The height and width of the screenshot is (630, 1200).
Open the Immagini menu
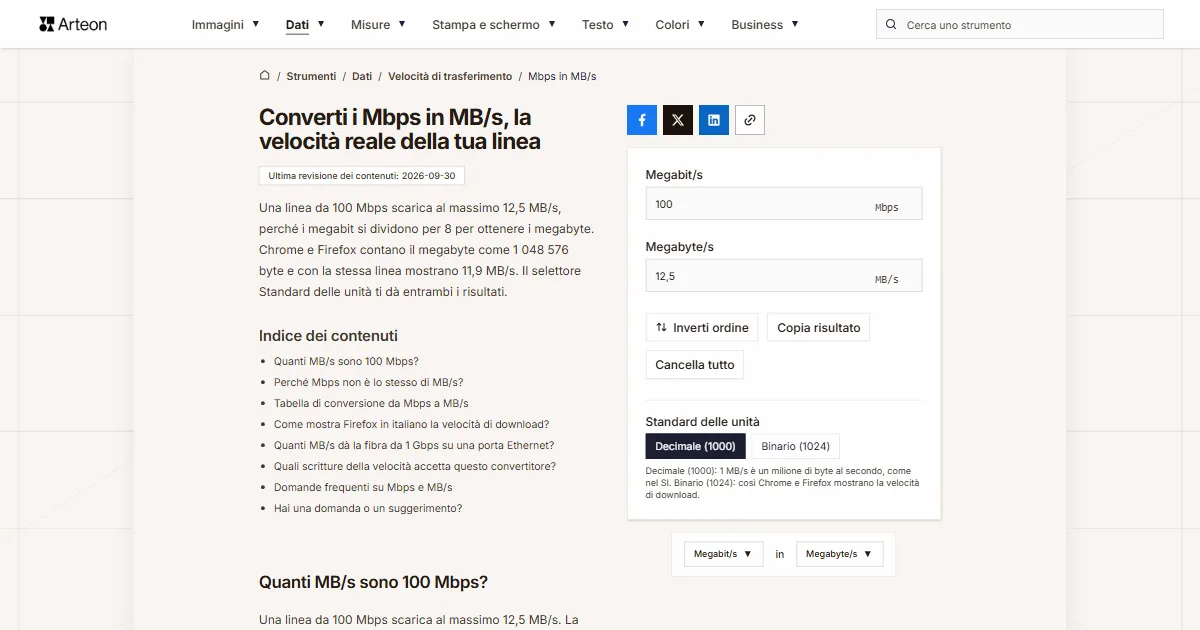tap(225, 24)
